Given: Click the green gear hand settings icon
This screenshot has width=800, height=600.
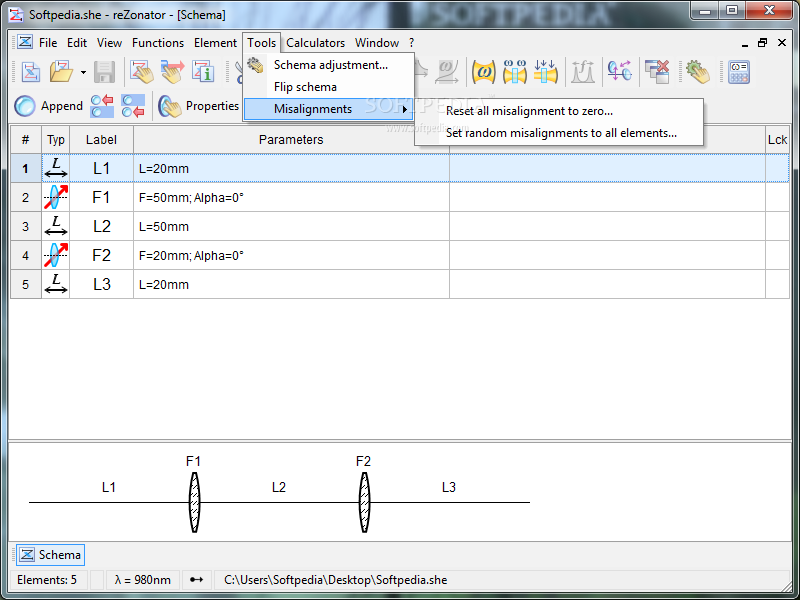Looking at the screenshot, I should pos(697,72).
